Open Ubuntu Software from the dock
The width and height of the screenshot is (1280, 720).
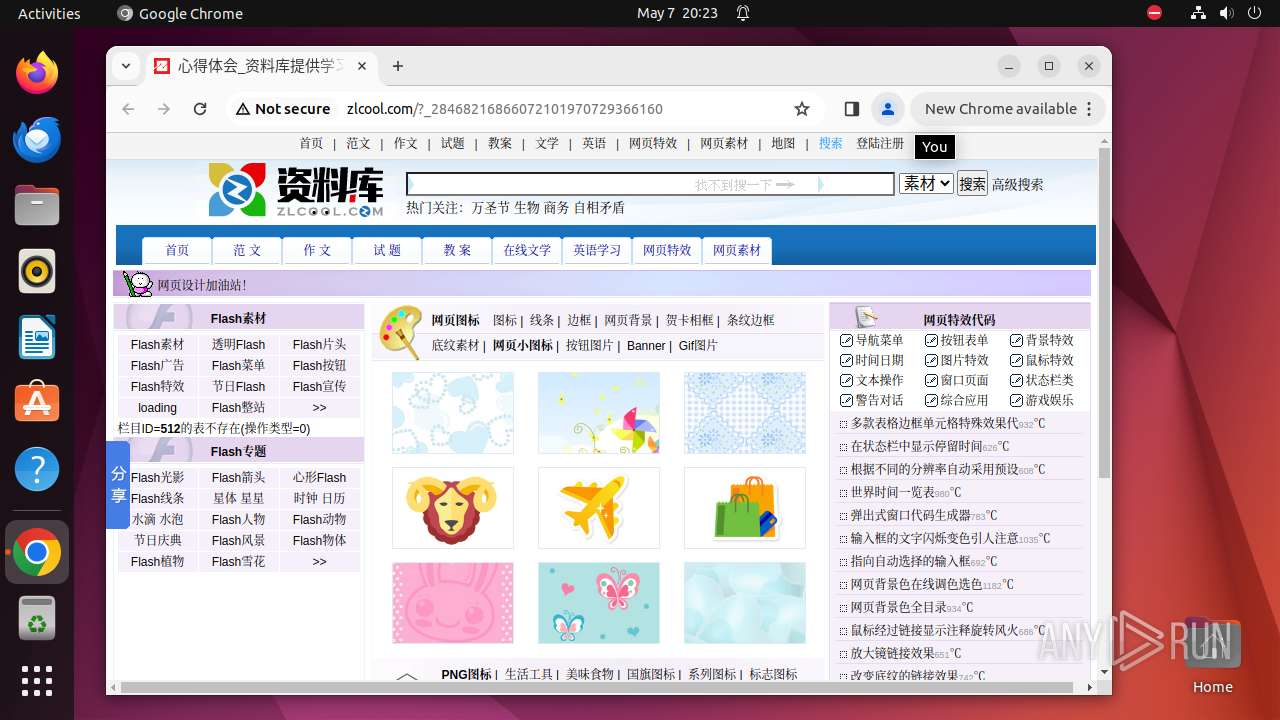pos(37,403)
